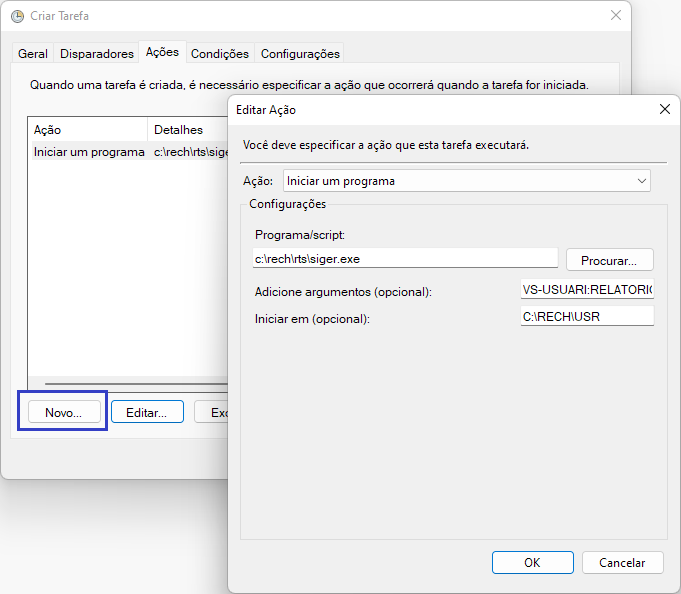
Task: Click the Programa/script input field
Action: (x=405, y=258)
